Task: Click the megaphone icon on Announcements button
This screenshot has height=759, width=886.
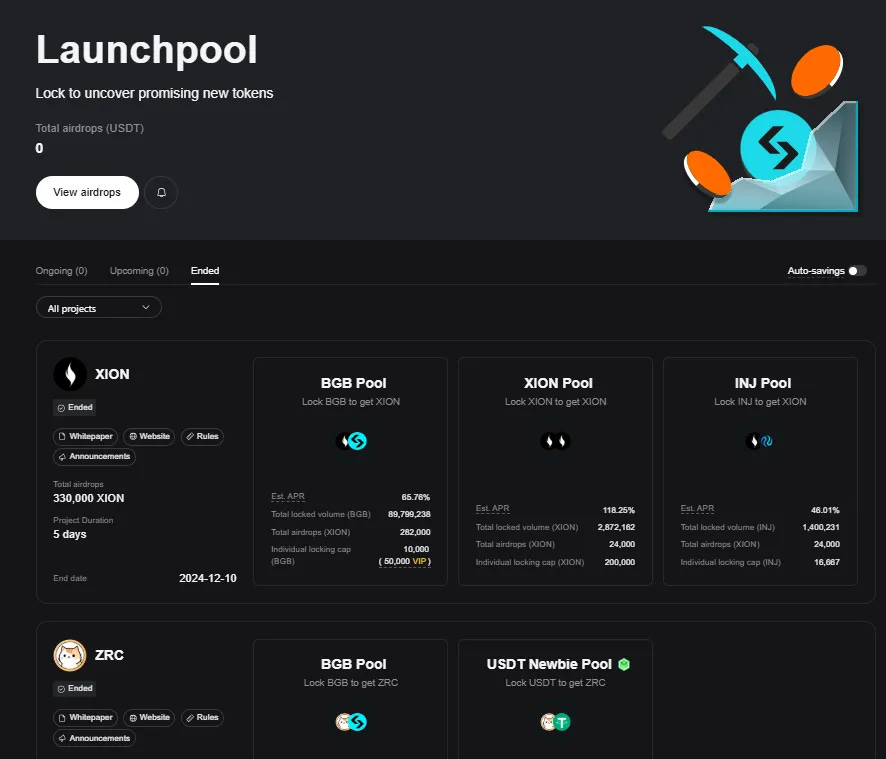Action: click(61, 456)
